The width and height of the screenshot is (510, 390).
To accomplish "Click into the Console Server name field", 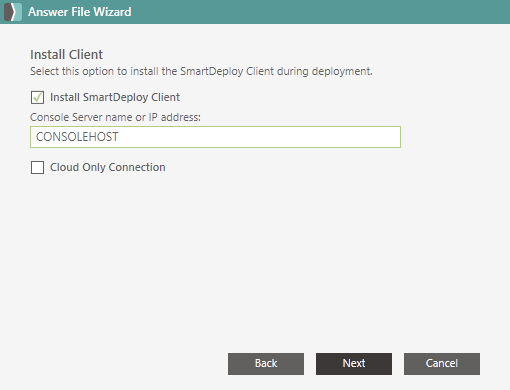I will [215, 137].
